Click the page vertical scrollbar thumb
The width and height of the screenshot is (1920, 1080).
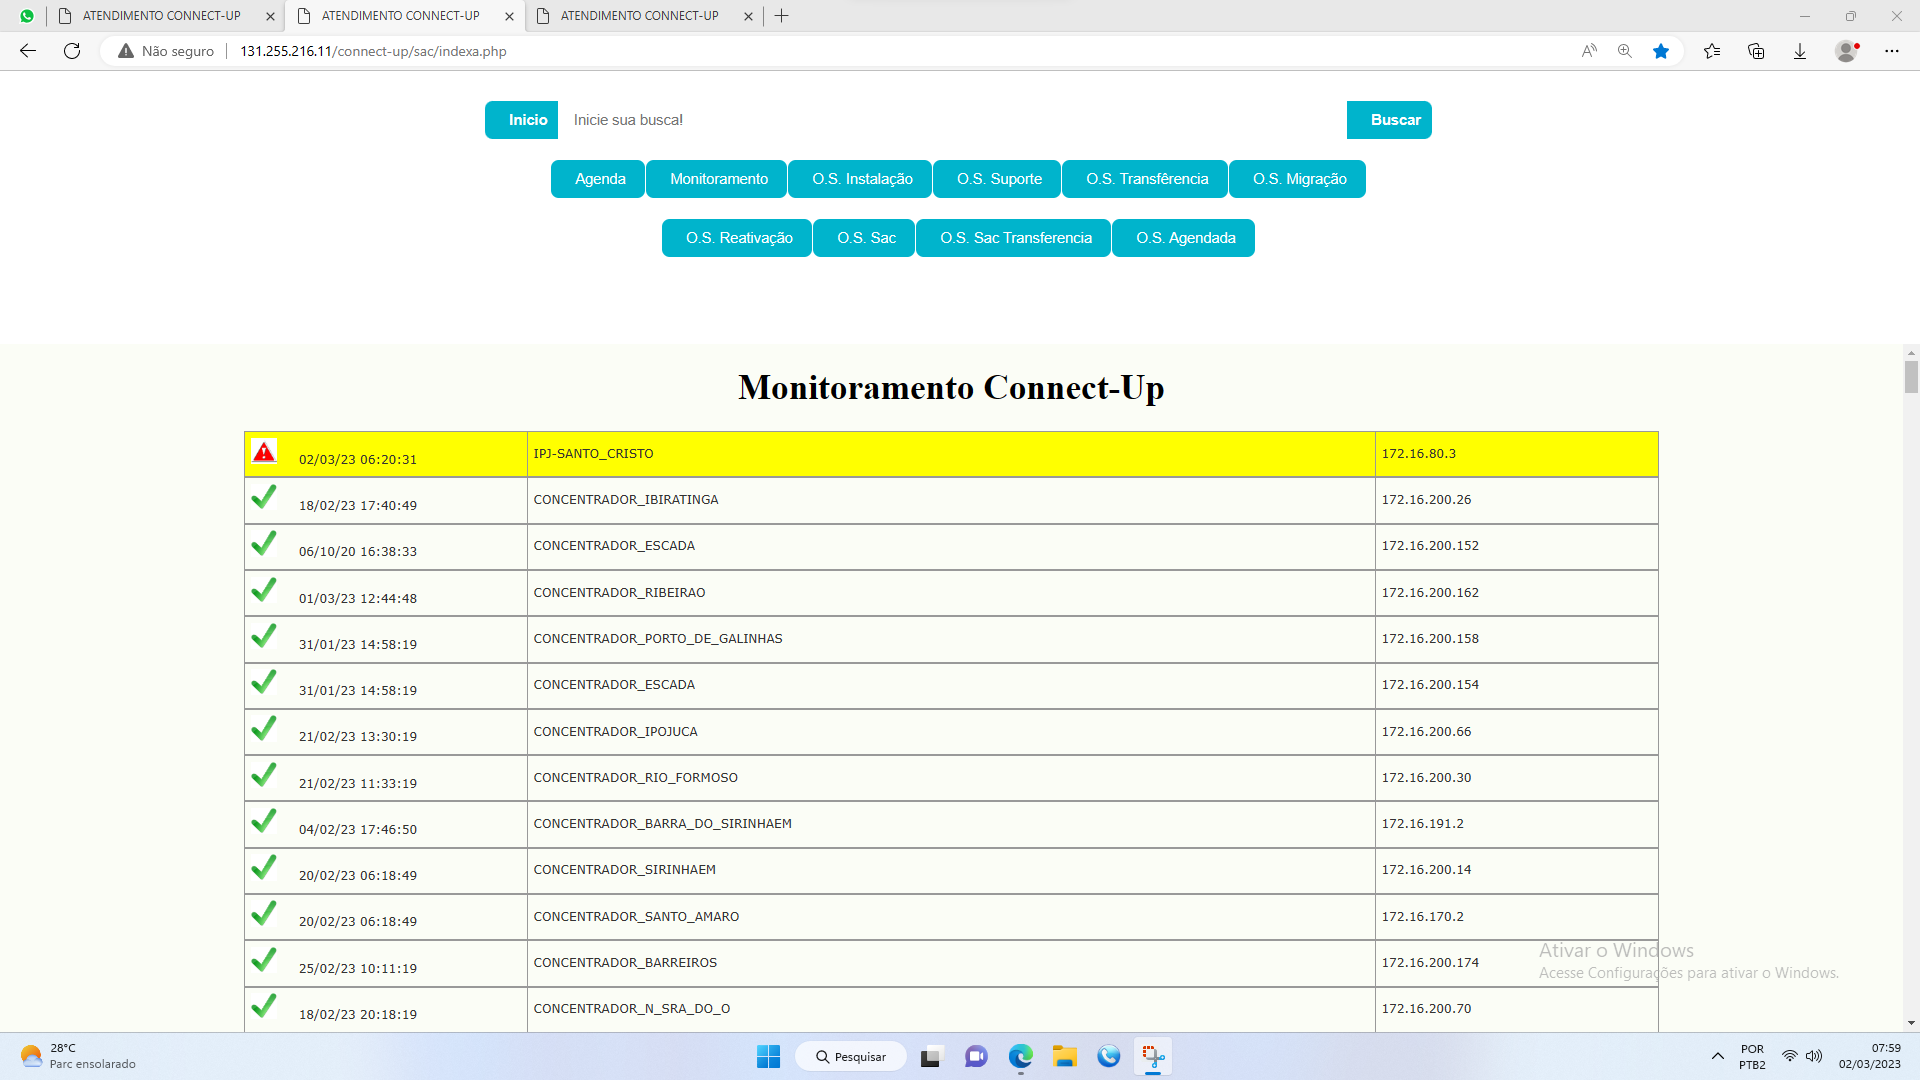pyautogui.click(x=1911, y=377)
